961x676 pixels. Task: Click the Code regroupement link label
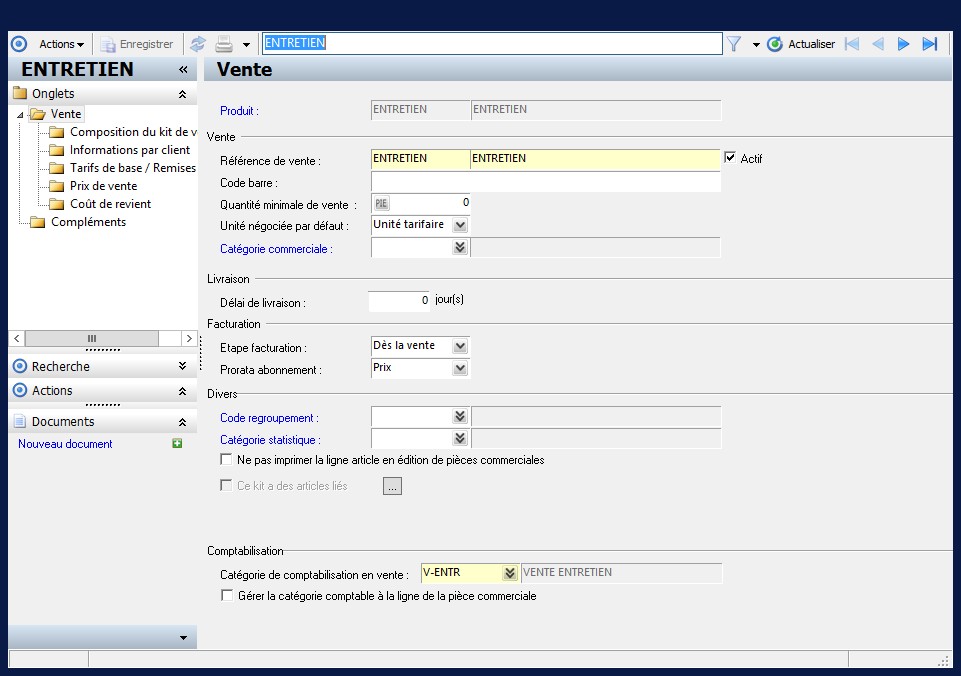tap(269, 418)
